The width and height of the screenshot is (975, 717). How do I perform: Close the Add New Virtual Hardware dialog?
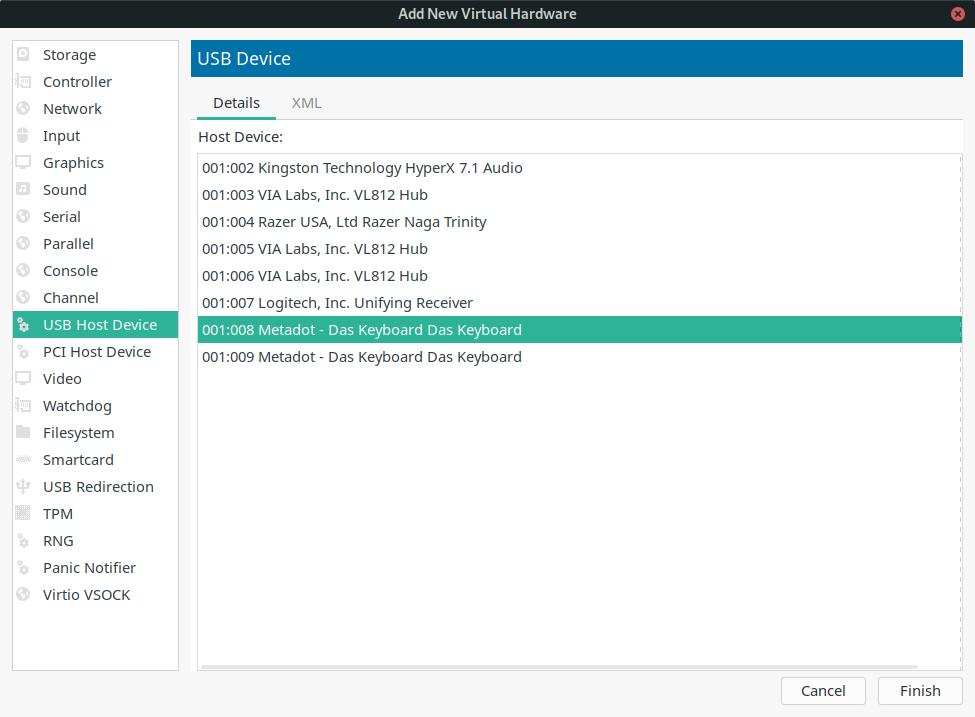[x=958, y=14]
